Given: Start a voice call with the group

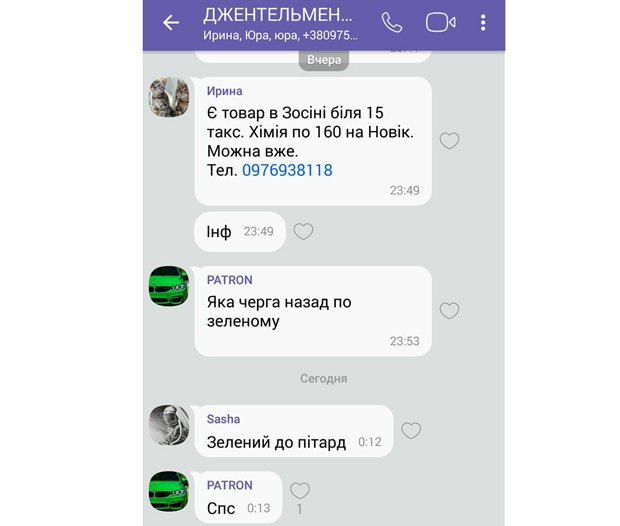Looking at the screenshot, I should point(391,22).
